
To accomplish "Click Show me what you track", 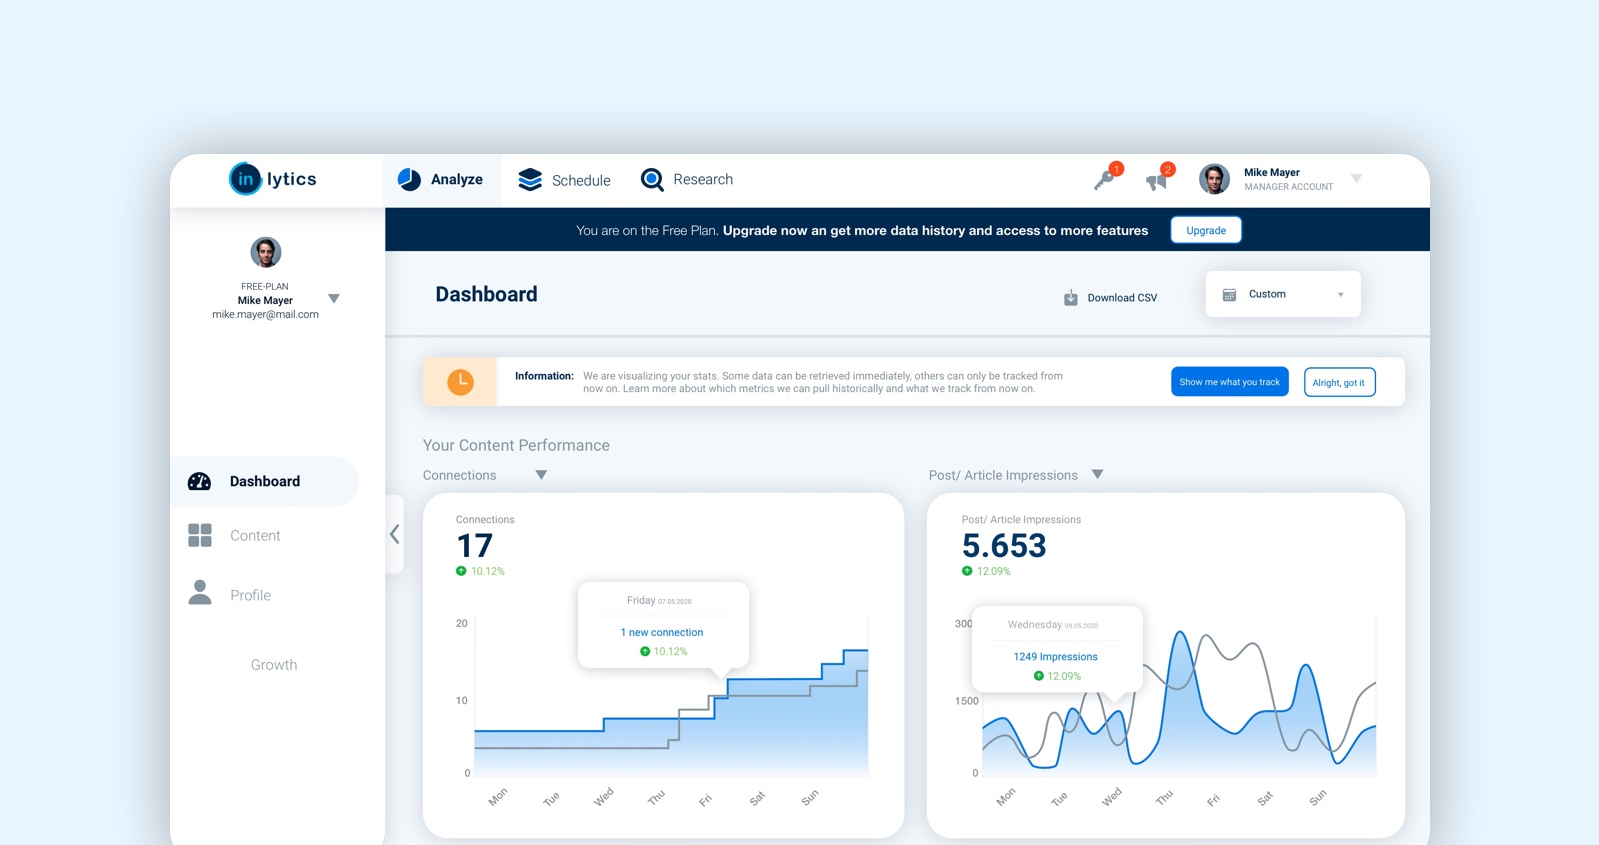I will point(1230,382).
